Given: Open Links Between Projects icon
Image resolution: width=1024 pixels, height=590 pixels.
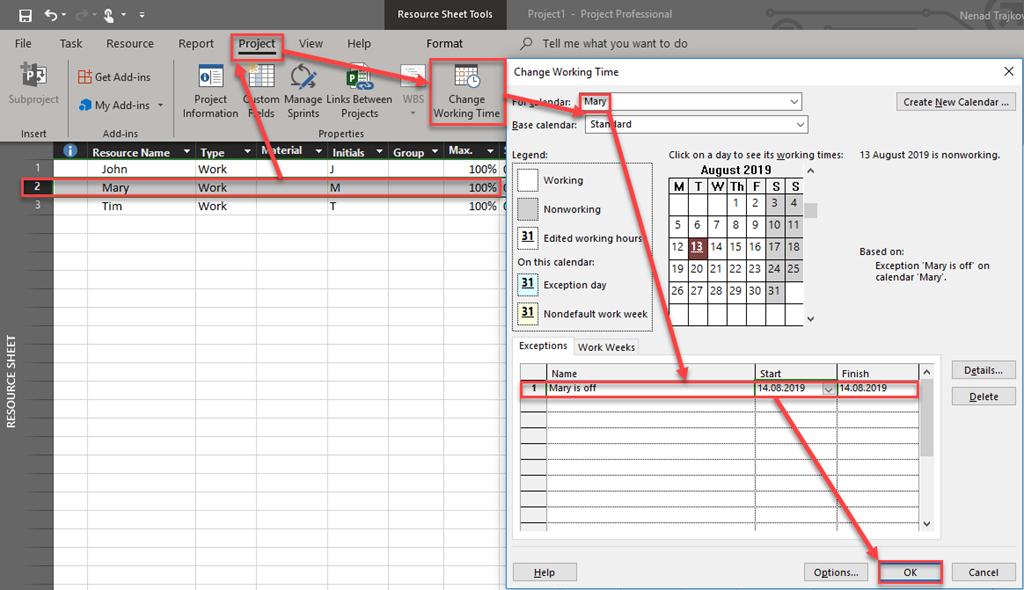Looking at the screenshot, I should (x=359, y=78).
